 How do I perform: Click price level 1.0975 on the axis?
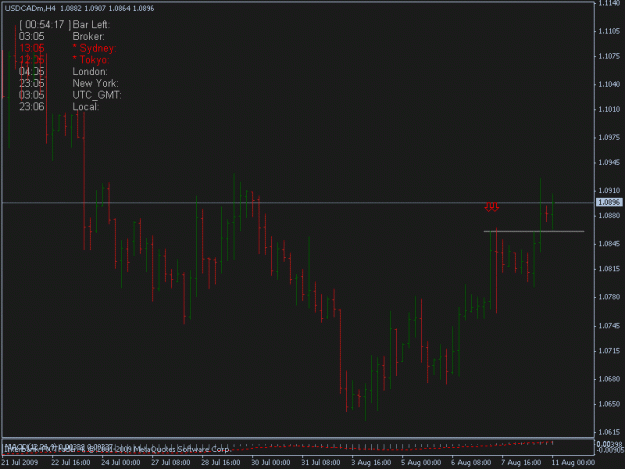[x=609, y=137]
